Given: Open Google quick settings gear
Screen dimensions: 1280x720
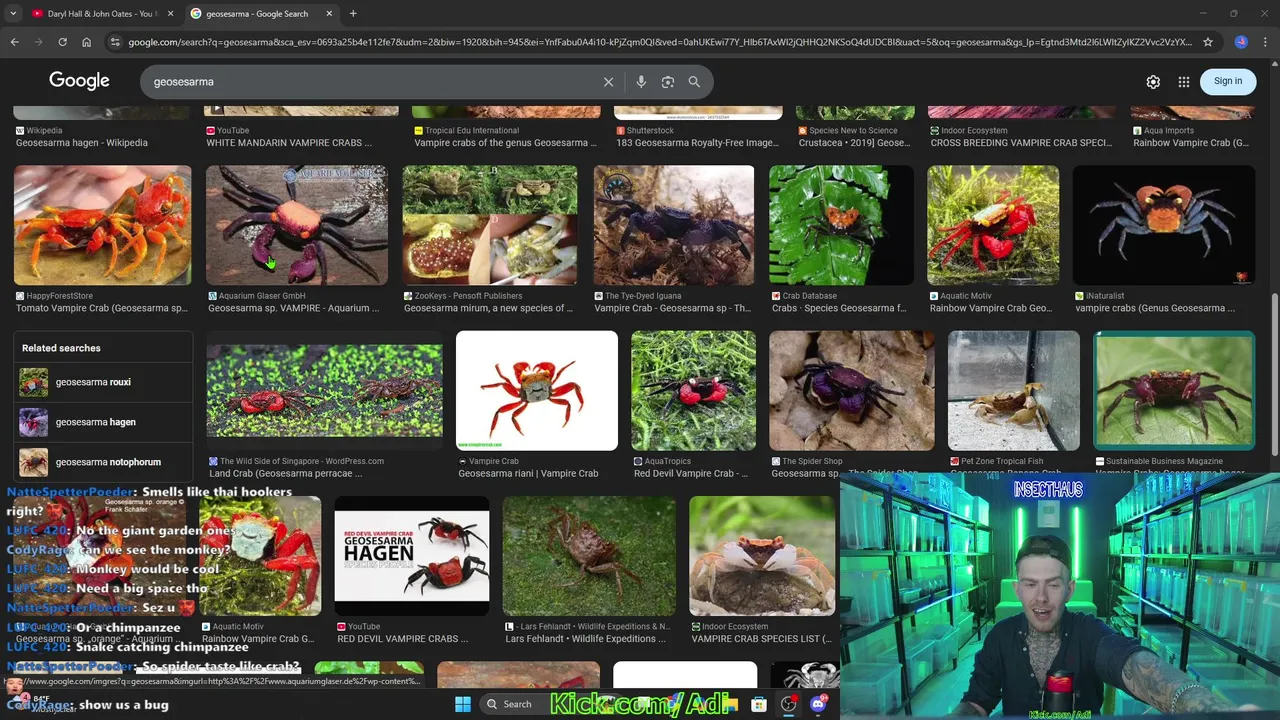Looking at the screenshot, I should [x=1153, y=82].
